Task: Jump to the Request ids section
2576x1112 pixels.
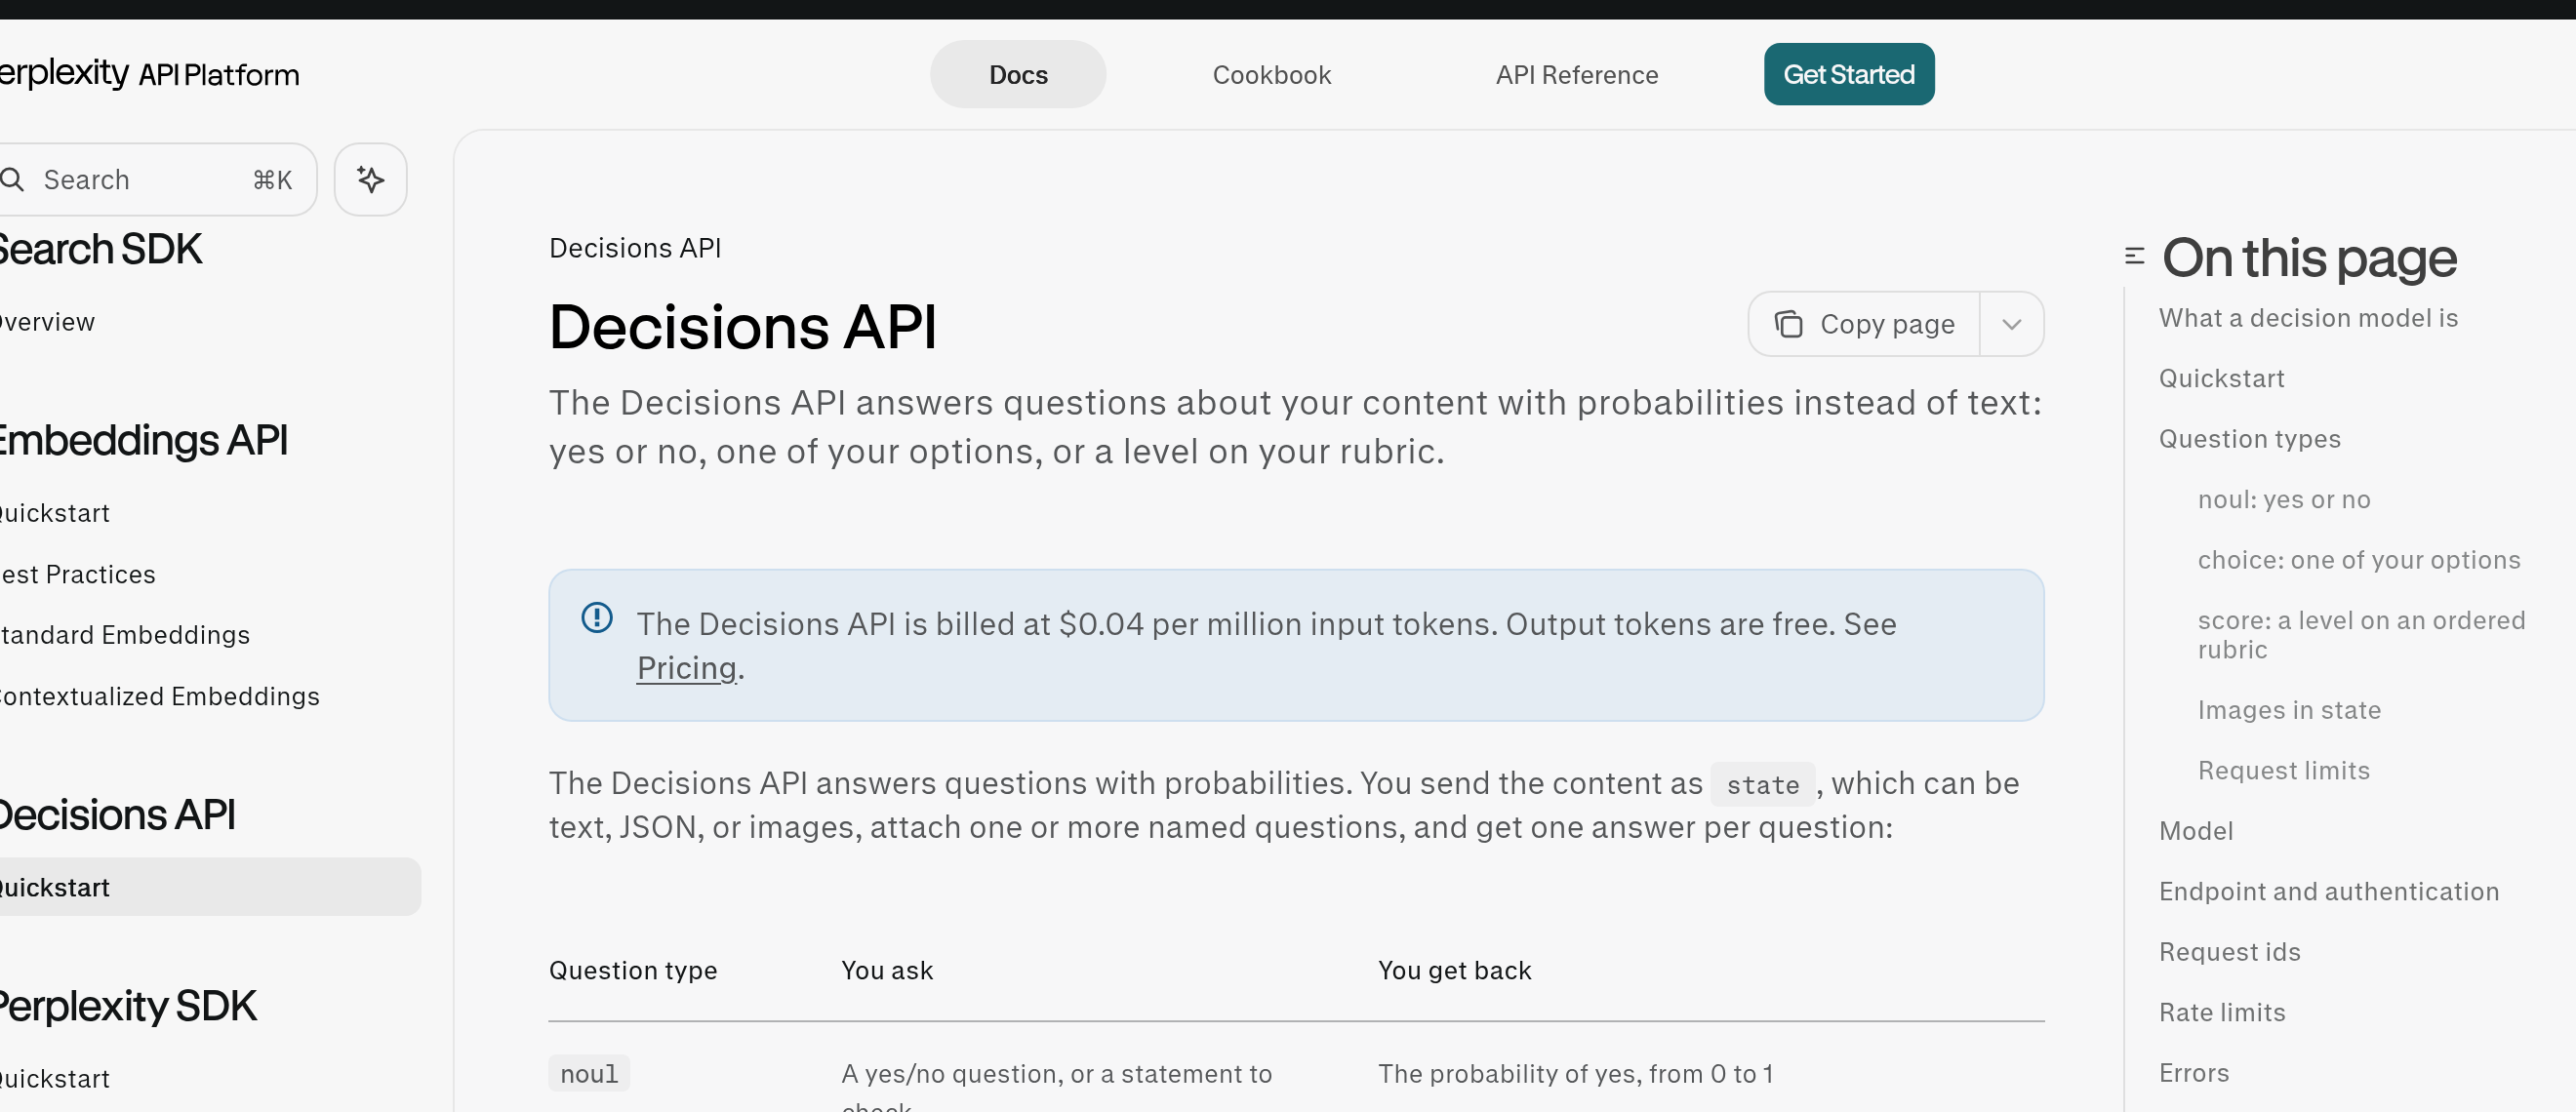Action: 2229,952
